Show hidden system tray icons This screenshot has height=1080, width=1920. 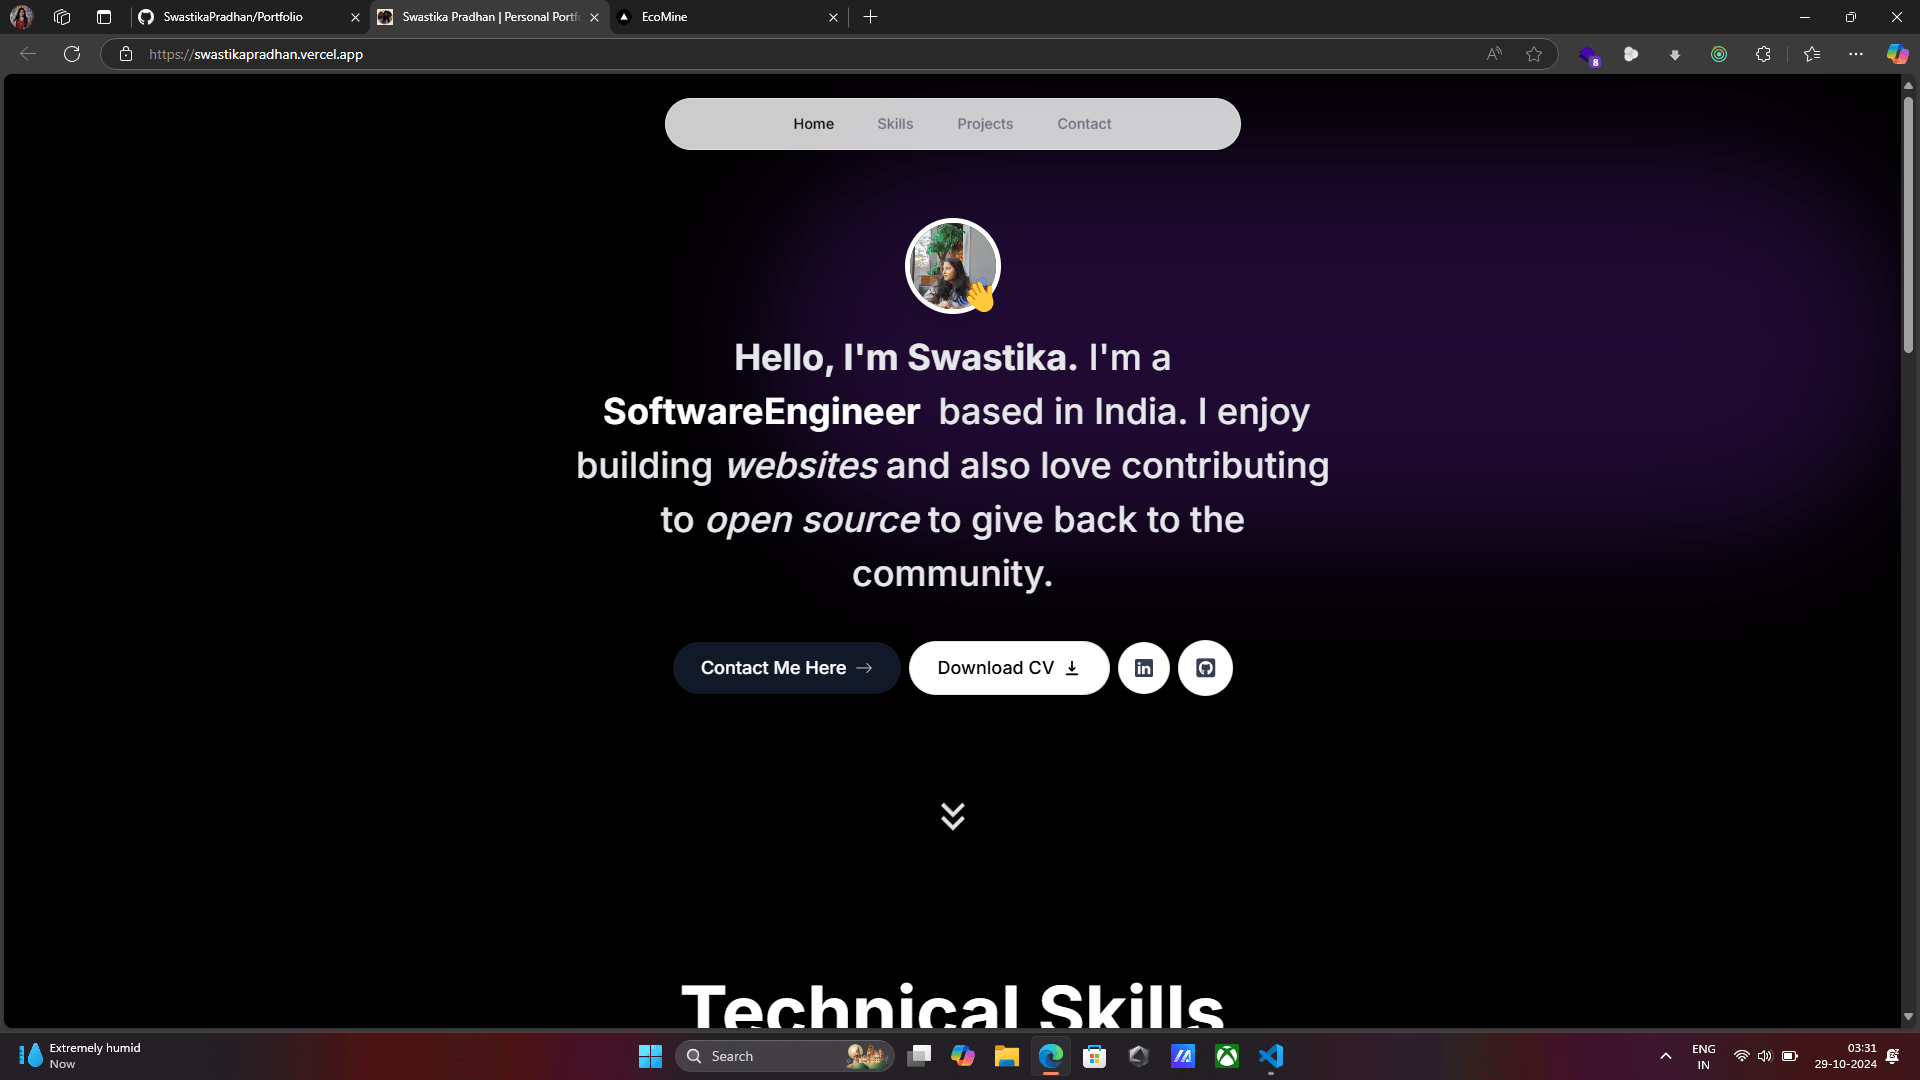[1666, 1056]
